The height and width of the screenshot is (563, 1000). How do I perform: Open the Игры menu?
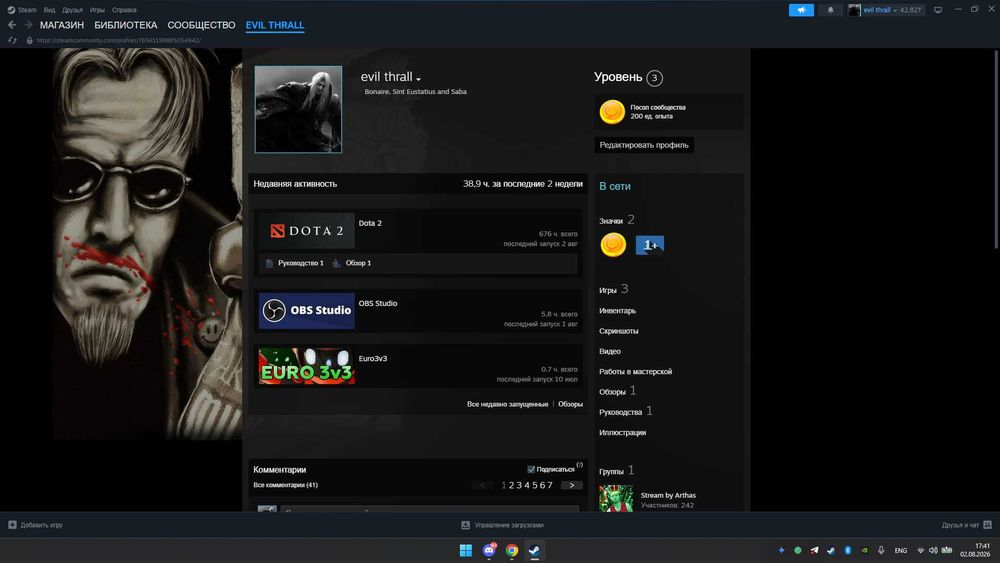pos(97,10)
